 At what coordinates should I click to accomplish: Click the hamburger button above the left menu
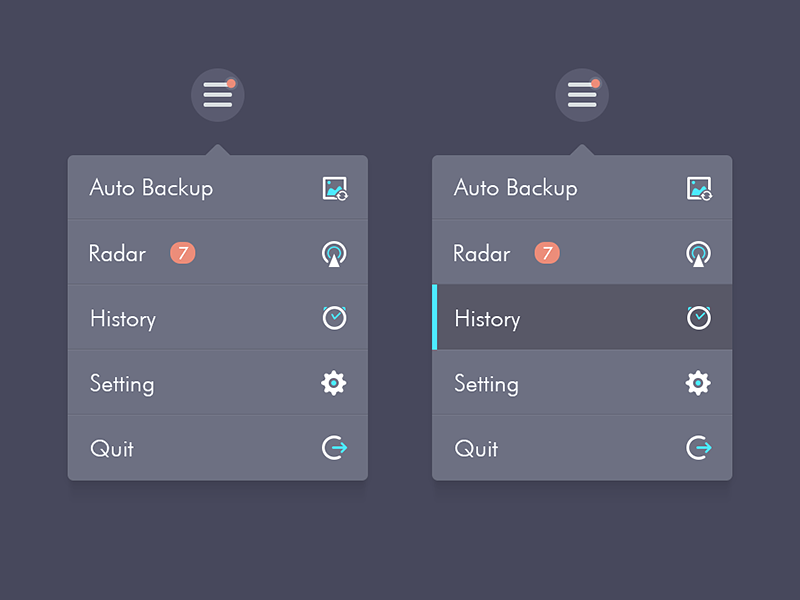218,96
